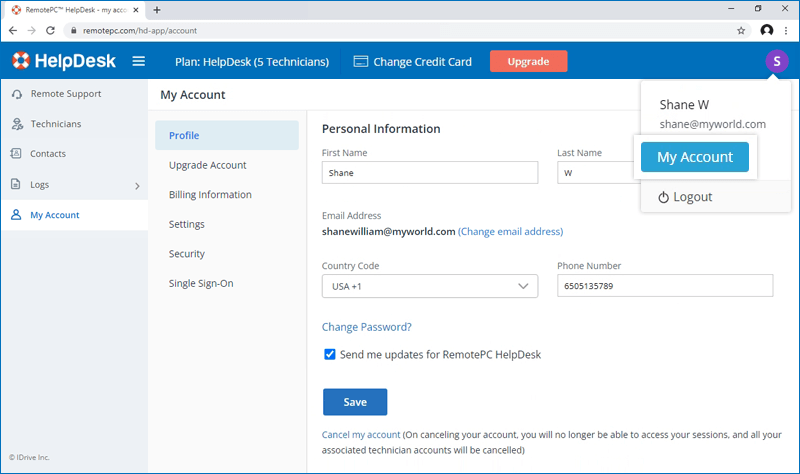Click the First Name input field

[x=430, y=172]
